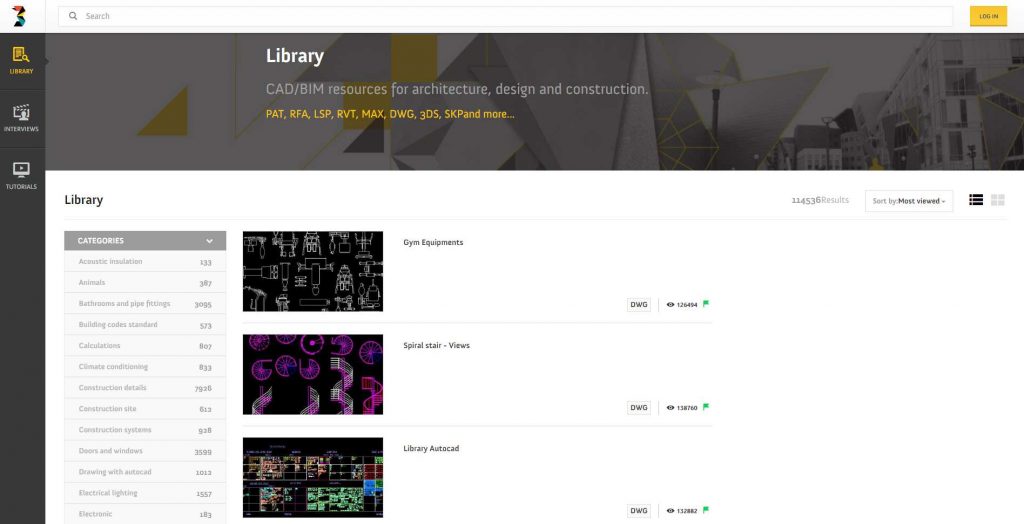The width and height of the screenshot is (1024, 524).
Task: Select Building codes standard category
Action: [x=145, y=325]
